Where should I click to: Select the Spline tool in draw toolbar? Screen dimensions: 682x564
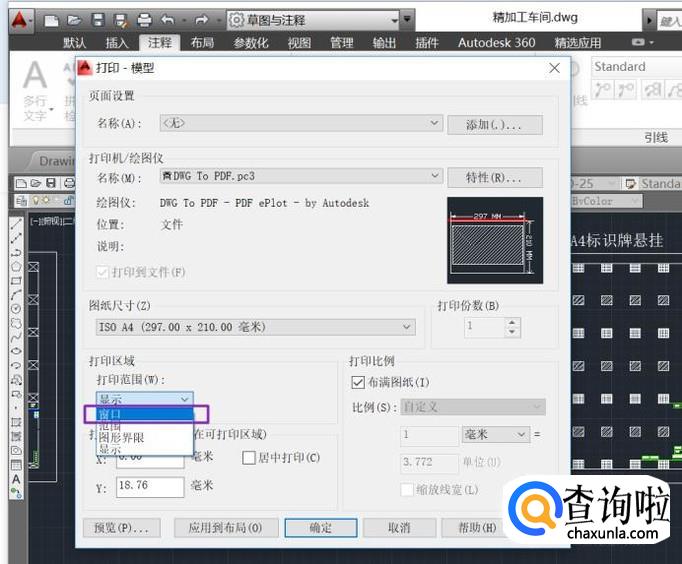[x=16, y=337]
